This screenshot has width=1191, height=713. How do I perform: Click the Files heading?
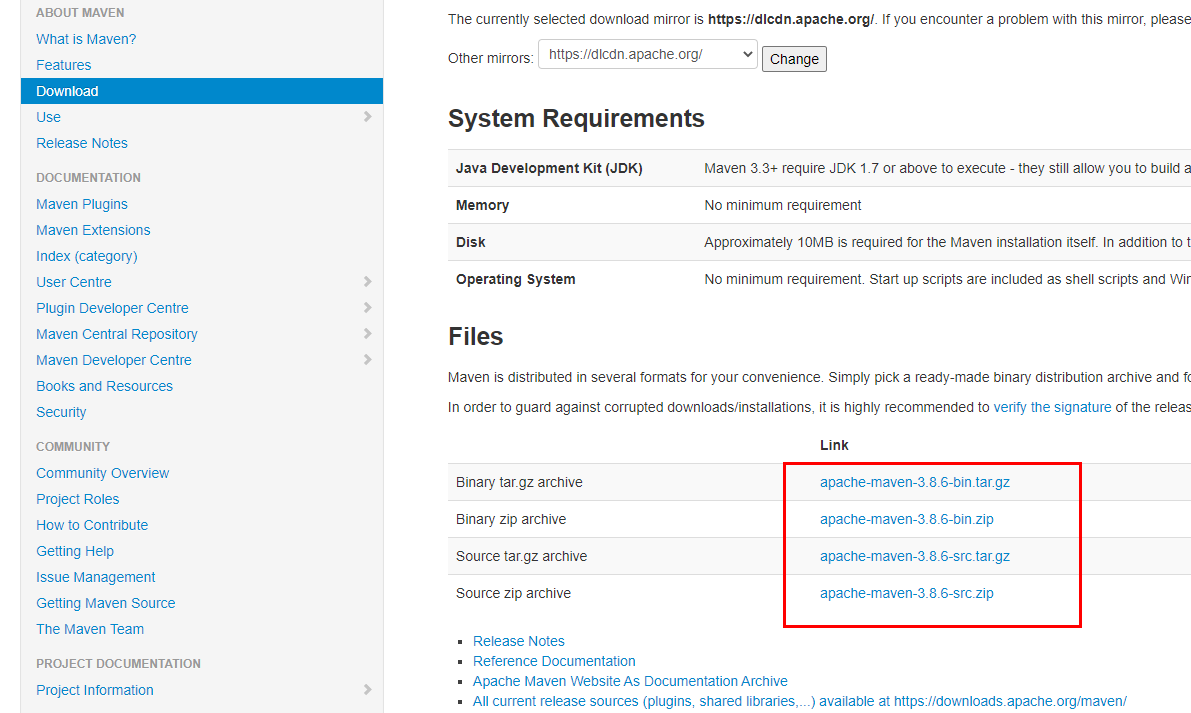(x=475, y=336)
